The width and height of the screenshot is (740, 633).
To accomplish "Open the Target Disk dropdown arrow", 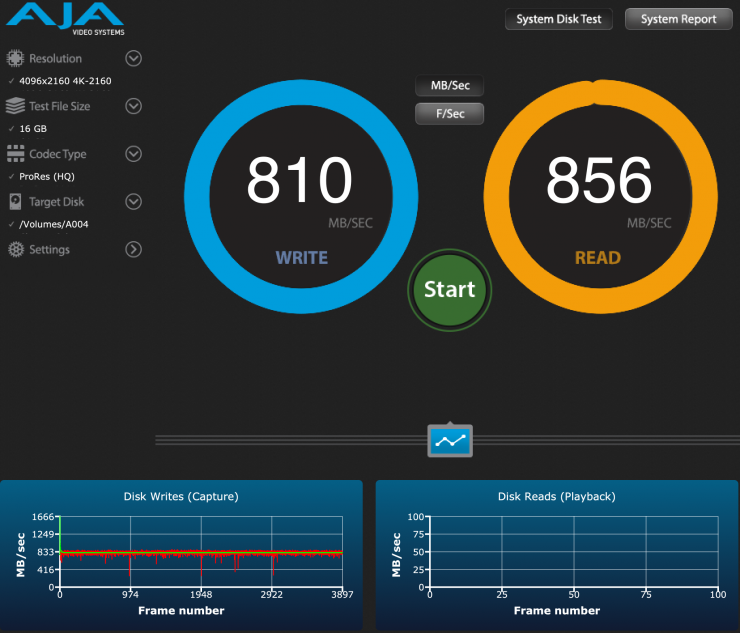I will click(133, 202).
